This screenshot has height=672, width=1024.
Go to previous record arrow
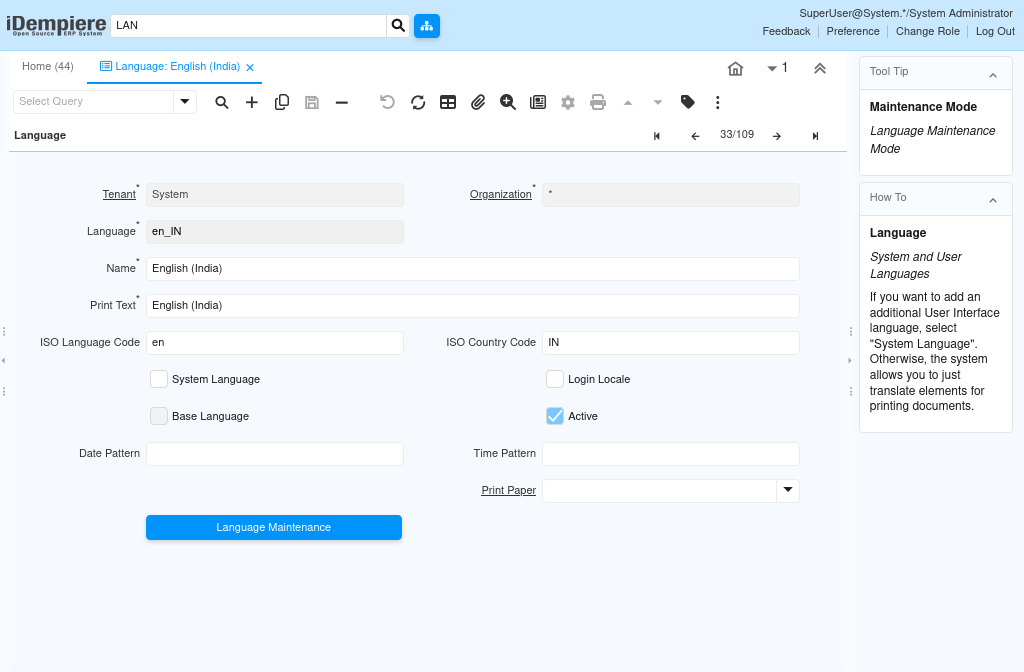[696, 136]
